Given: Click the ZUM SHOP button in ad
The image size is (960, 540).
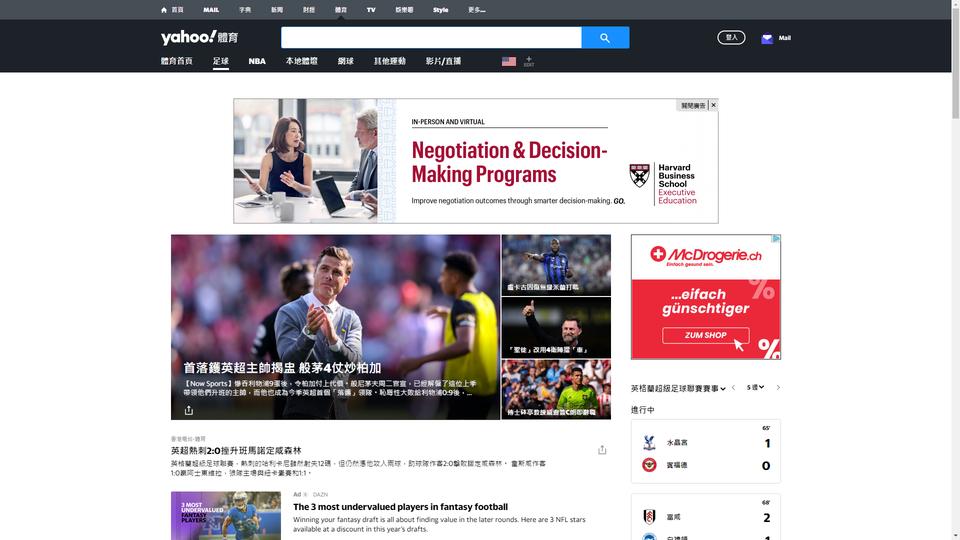Looking at the screenshot, I should [705, 335].
